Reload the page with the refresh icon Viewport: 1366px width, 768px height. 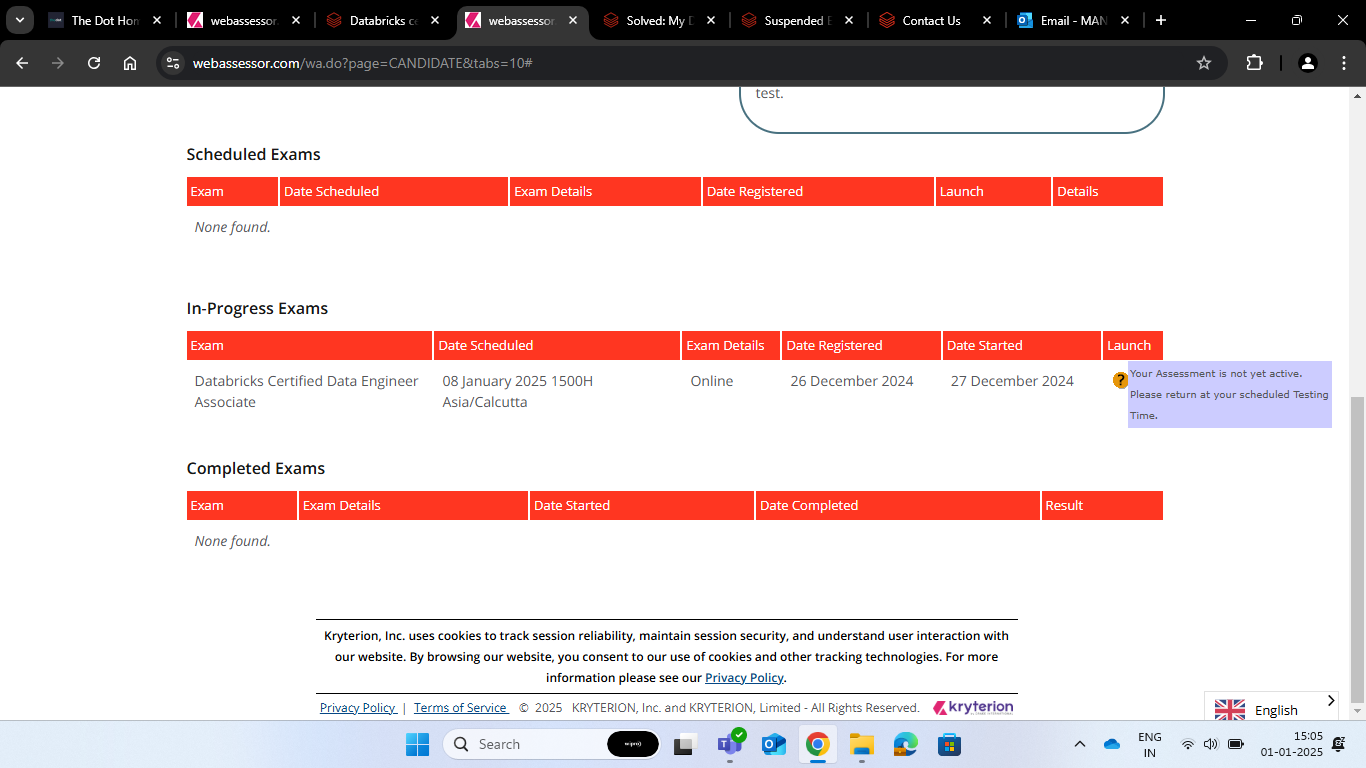click(93, 62)
